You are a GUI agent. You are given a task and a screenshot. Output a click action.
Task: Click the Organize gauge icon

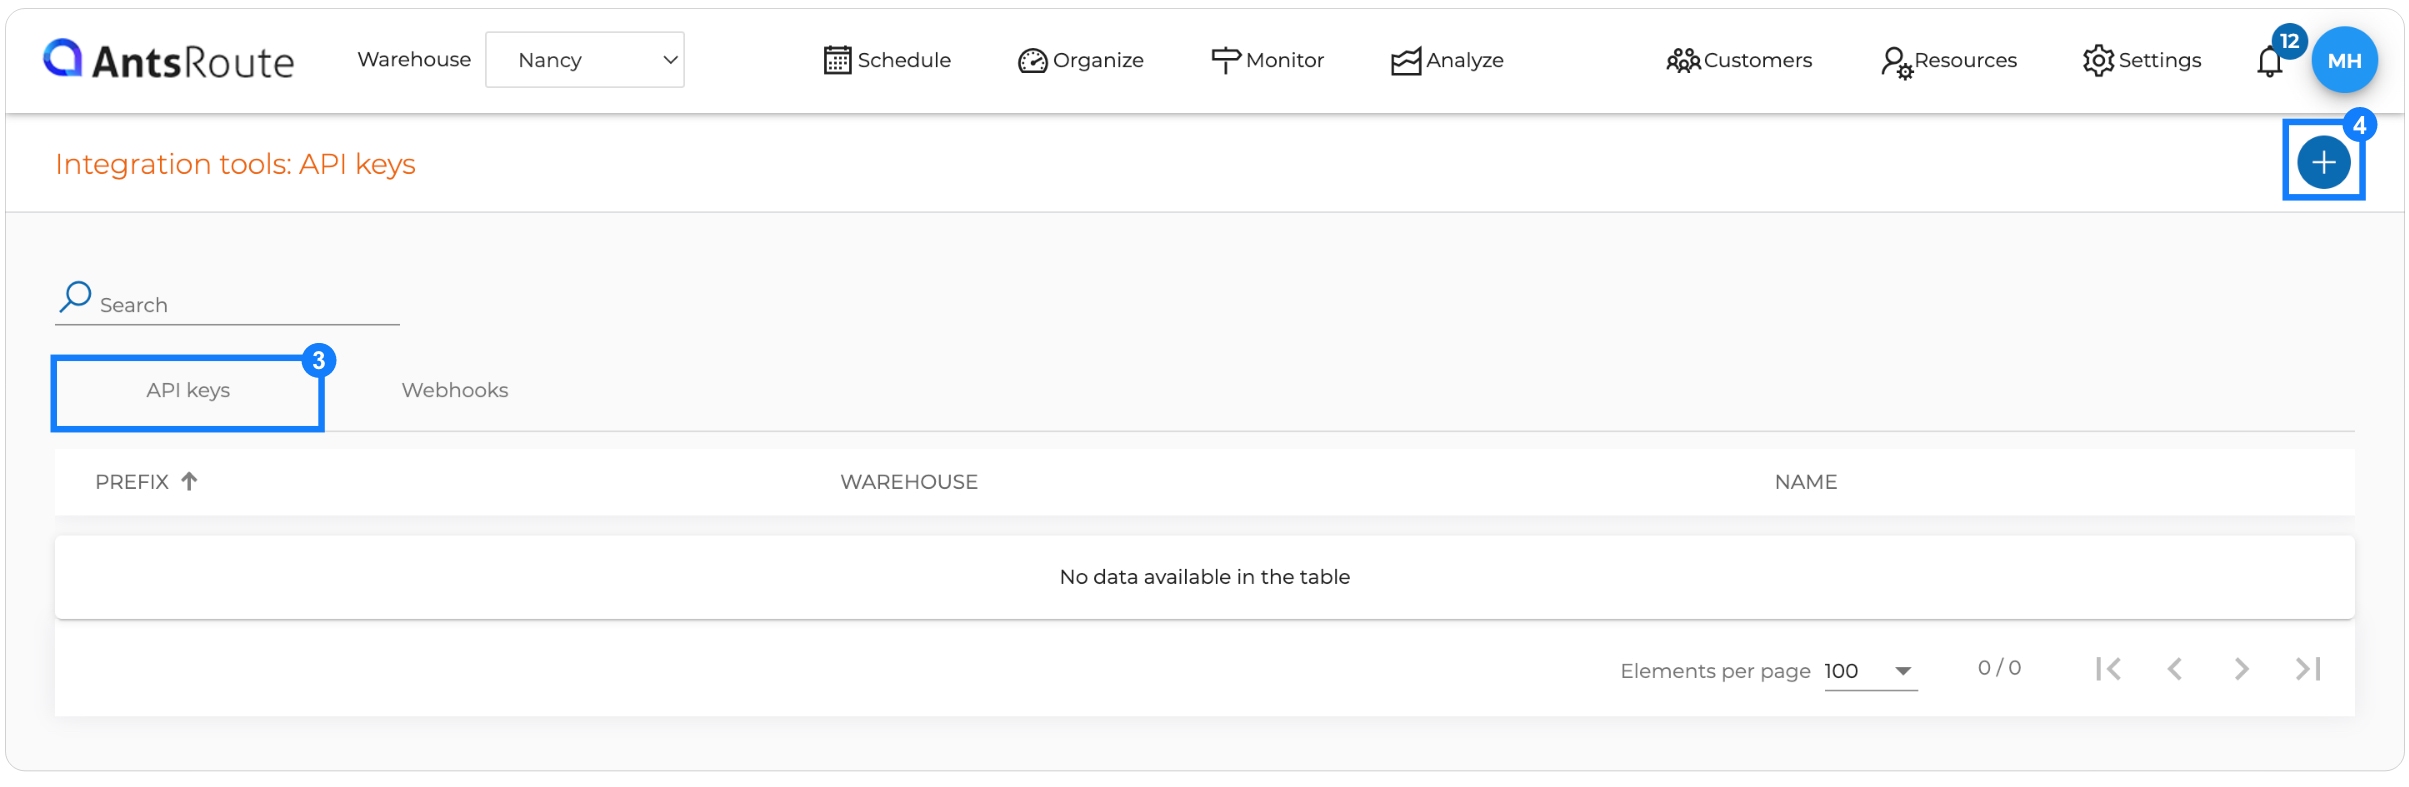coord(1032,61)
